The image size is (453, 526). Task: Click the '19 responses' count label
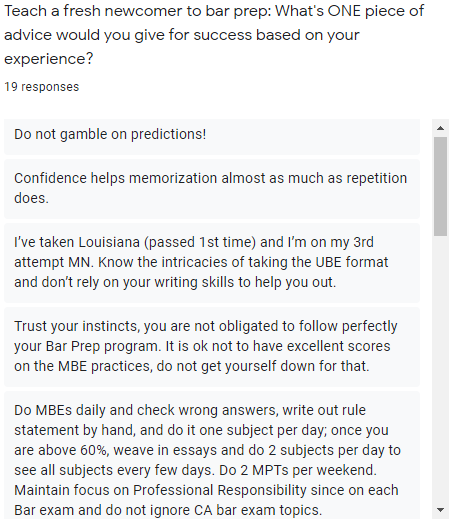point(42,87)
